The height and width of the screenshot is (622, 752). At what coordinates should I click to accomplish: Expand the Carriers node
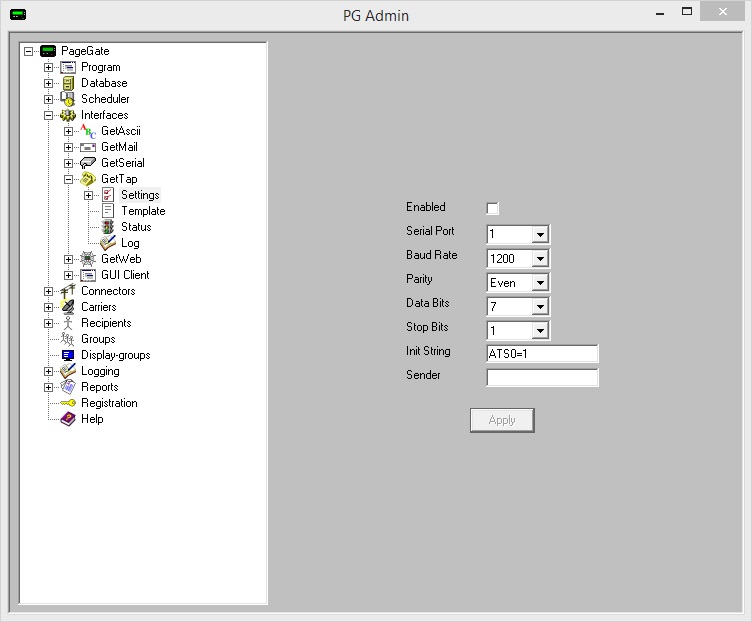point(48,307)
